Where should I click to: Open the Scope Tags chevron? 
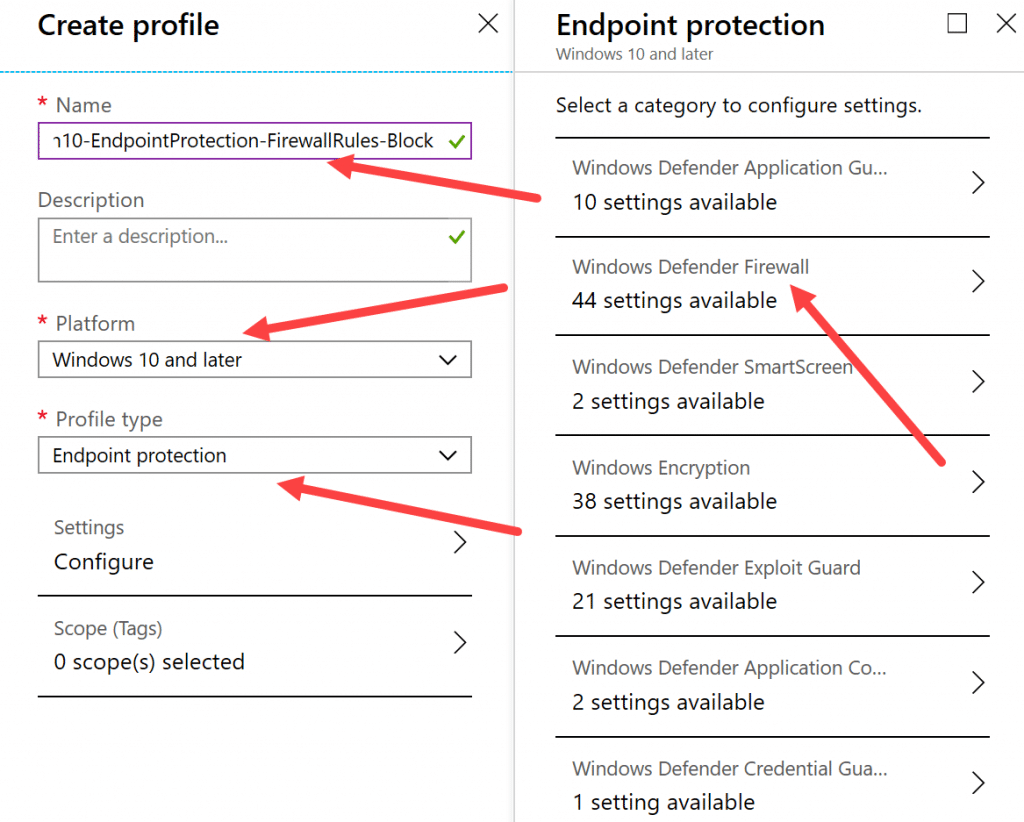tap(459, 644)
